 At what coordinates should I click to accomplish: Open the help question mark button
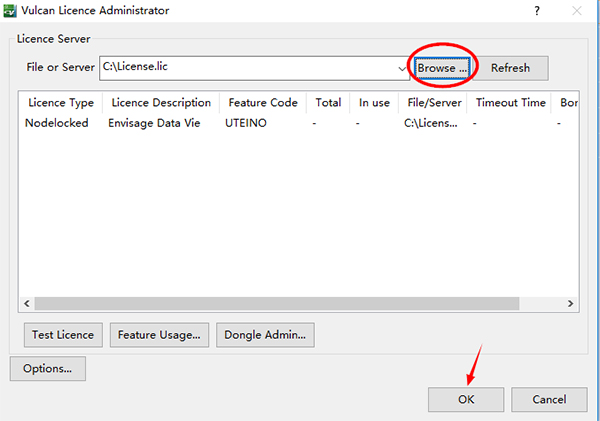537,11
